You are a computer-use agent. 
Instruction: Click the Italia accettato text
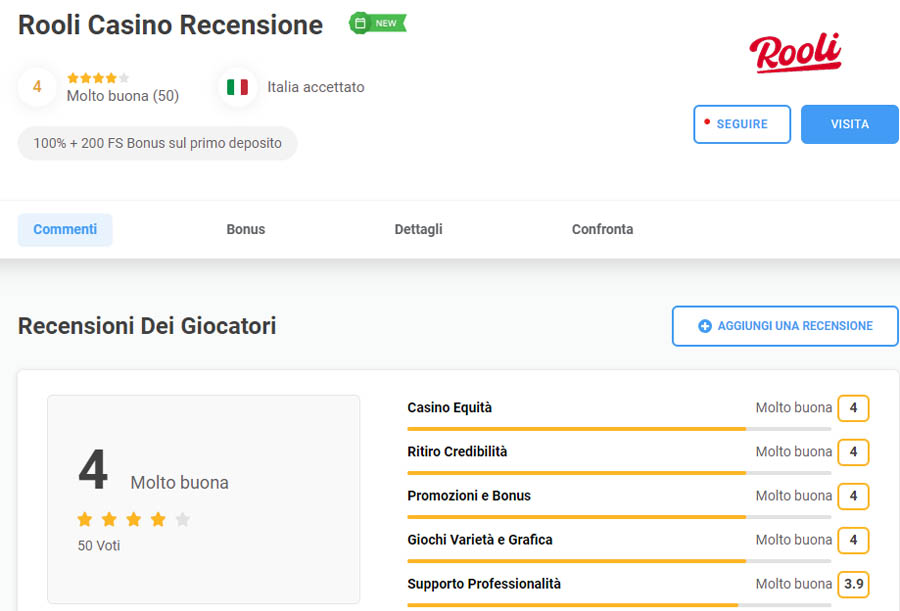pos(316,87)
